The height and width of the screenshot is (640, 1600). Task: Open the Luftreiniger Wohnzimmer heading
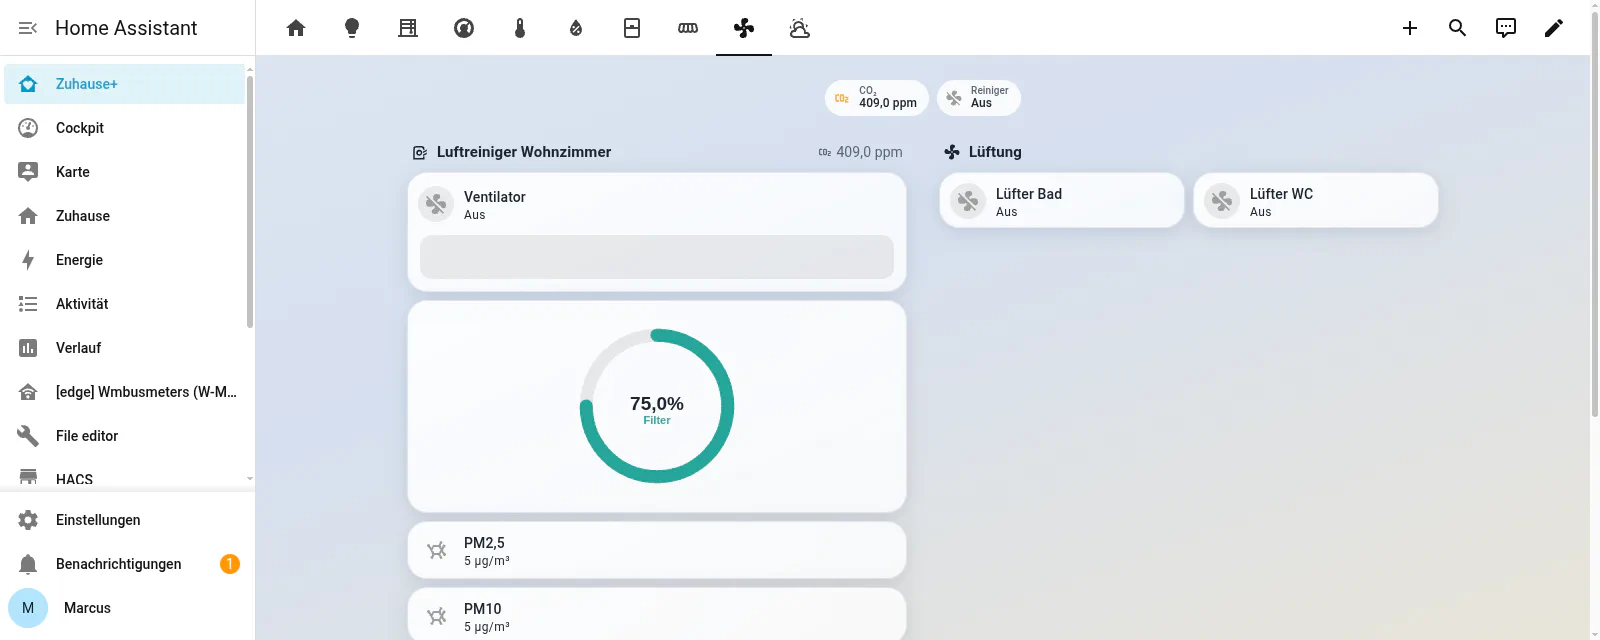(524, 152)
